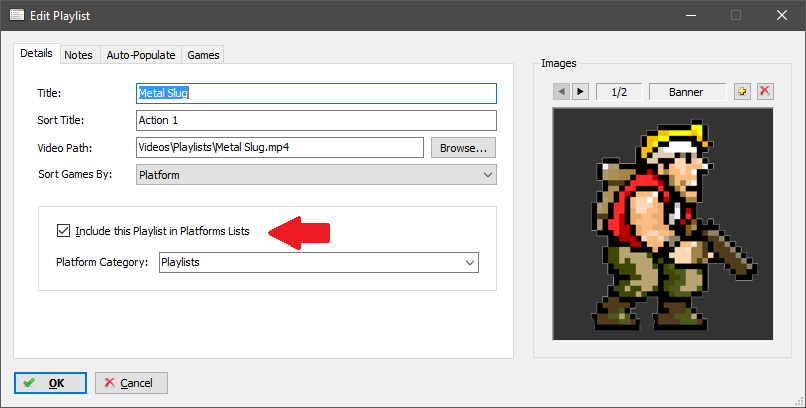The width and height of the screenshot is (806, 408).
Task: Click the Video Path text field
Action: tap(280, 147)
